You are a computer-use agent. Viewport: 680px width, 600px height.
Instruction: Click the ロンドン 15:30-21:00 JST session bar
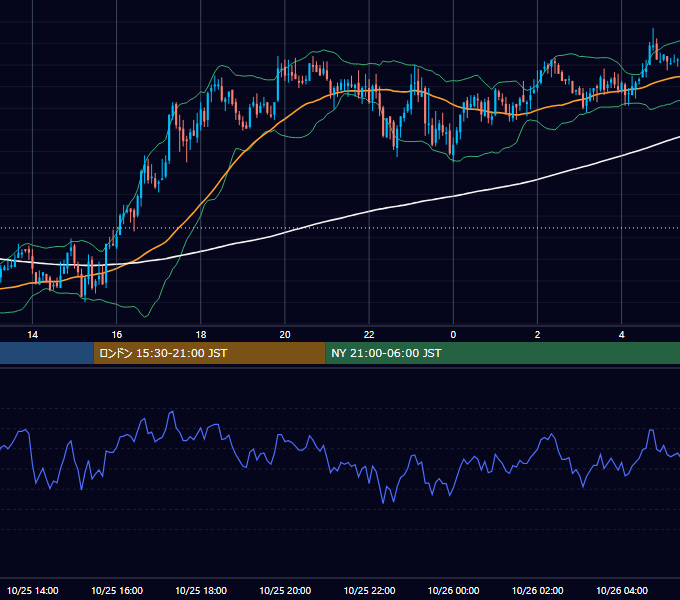(209, 353)
